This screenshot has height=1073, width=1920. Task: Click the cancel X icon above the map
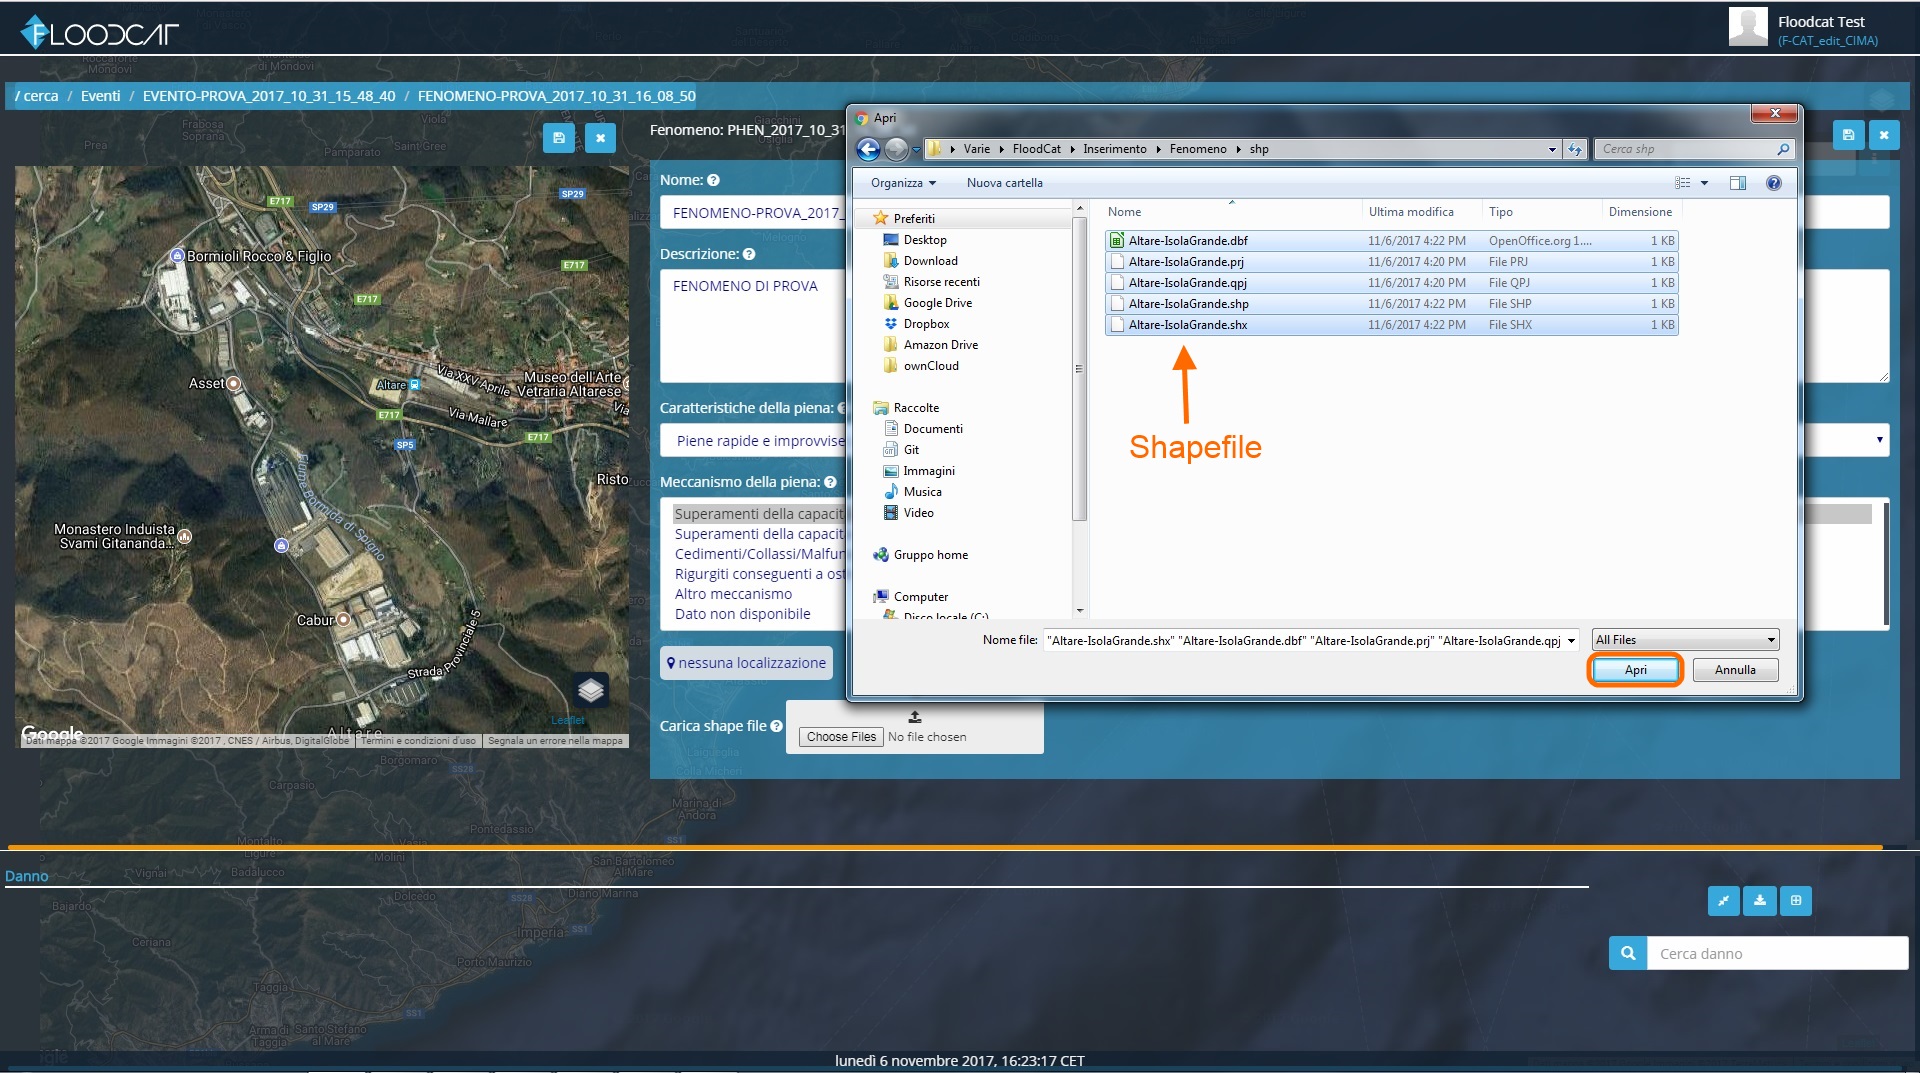(x=600, y=138)
